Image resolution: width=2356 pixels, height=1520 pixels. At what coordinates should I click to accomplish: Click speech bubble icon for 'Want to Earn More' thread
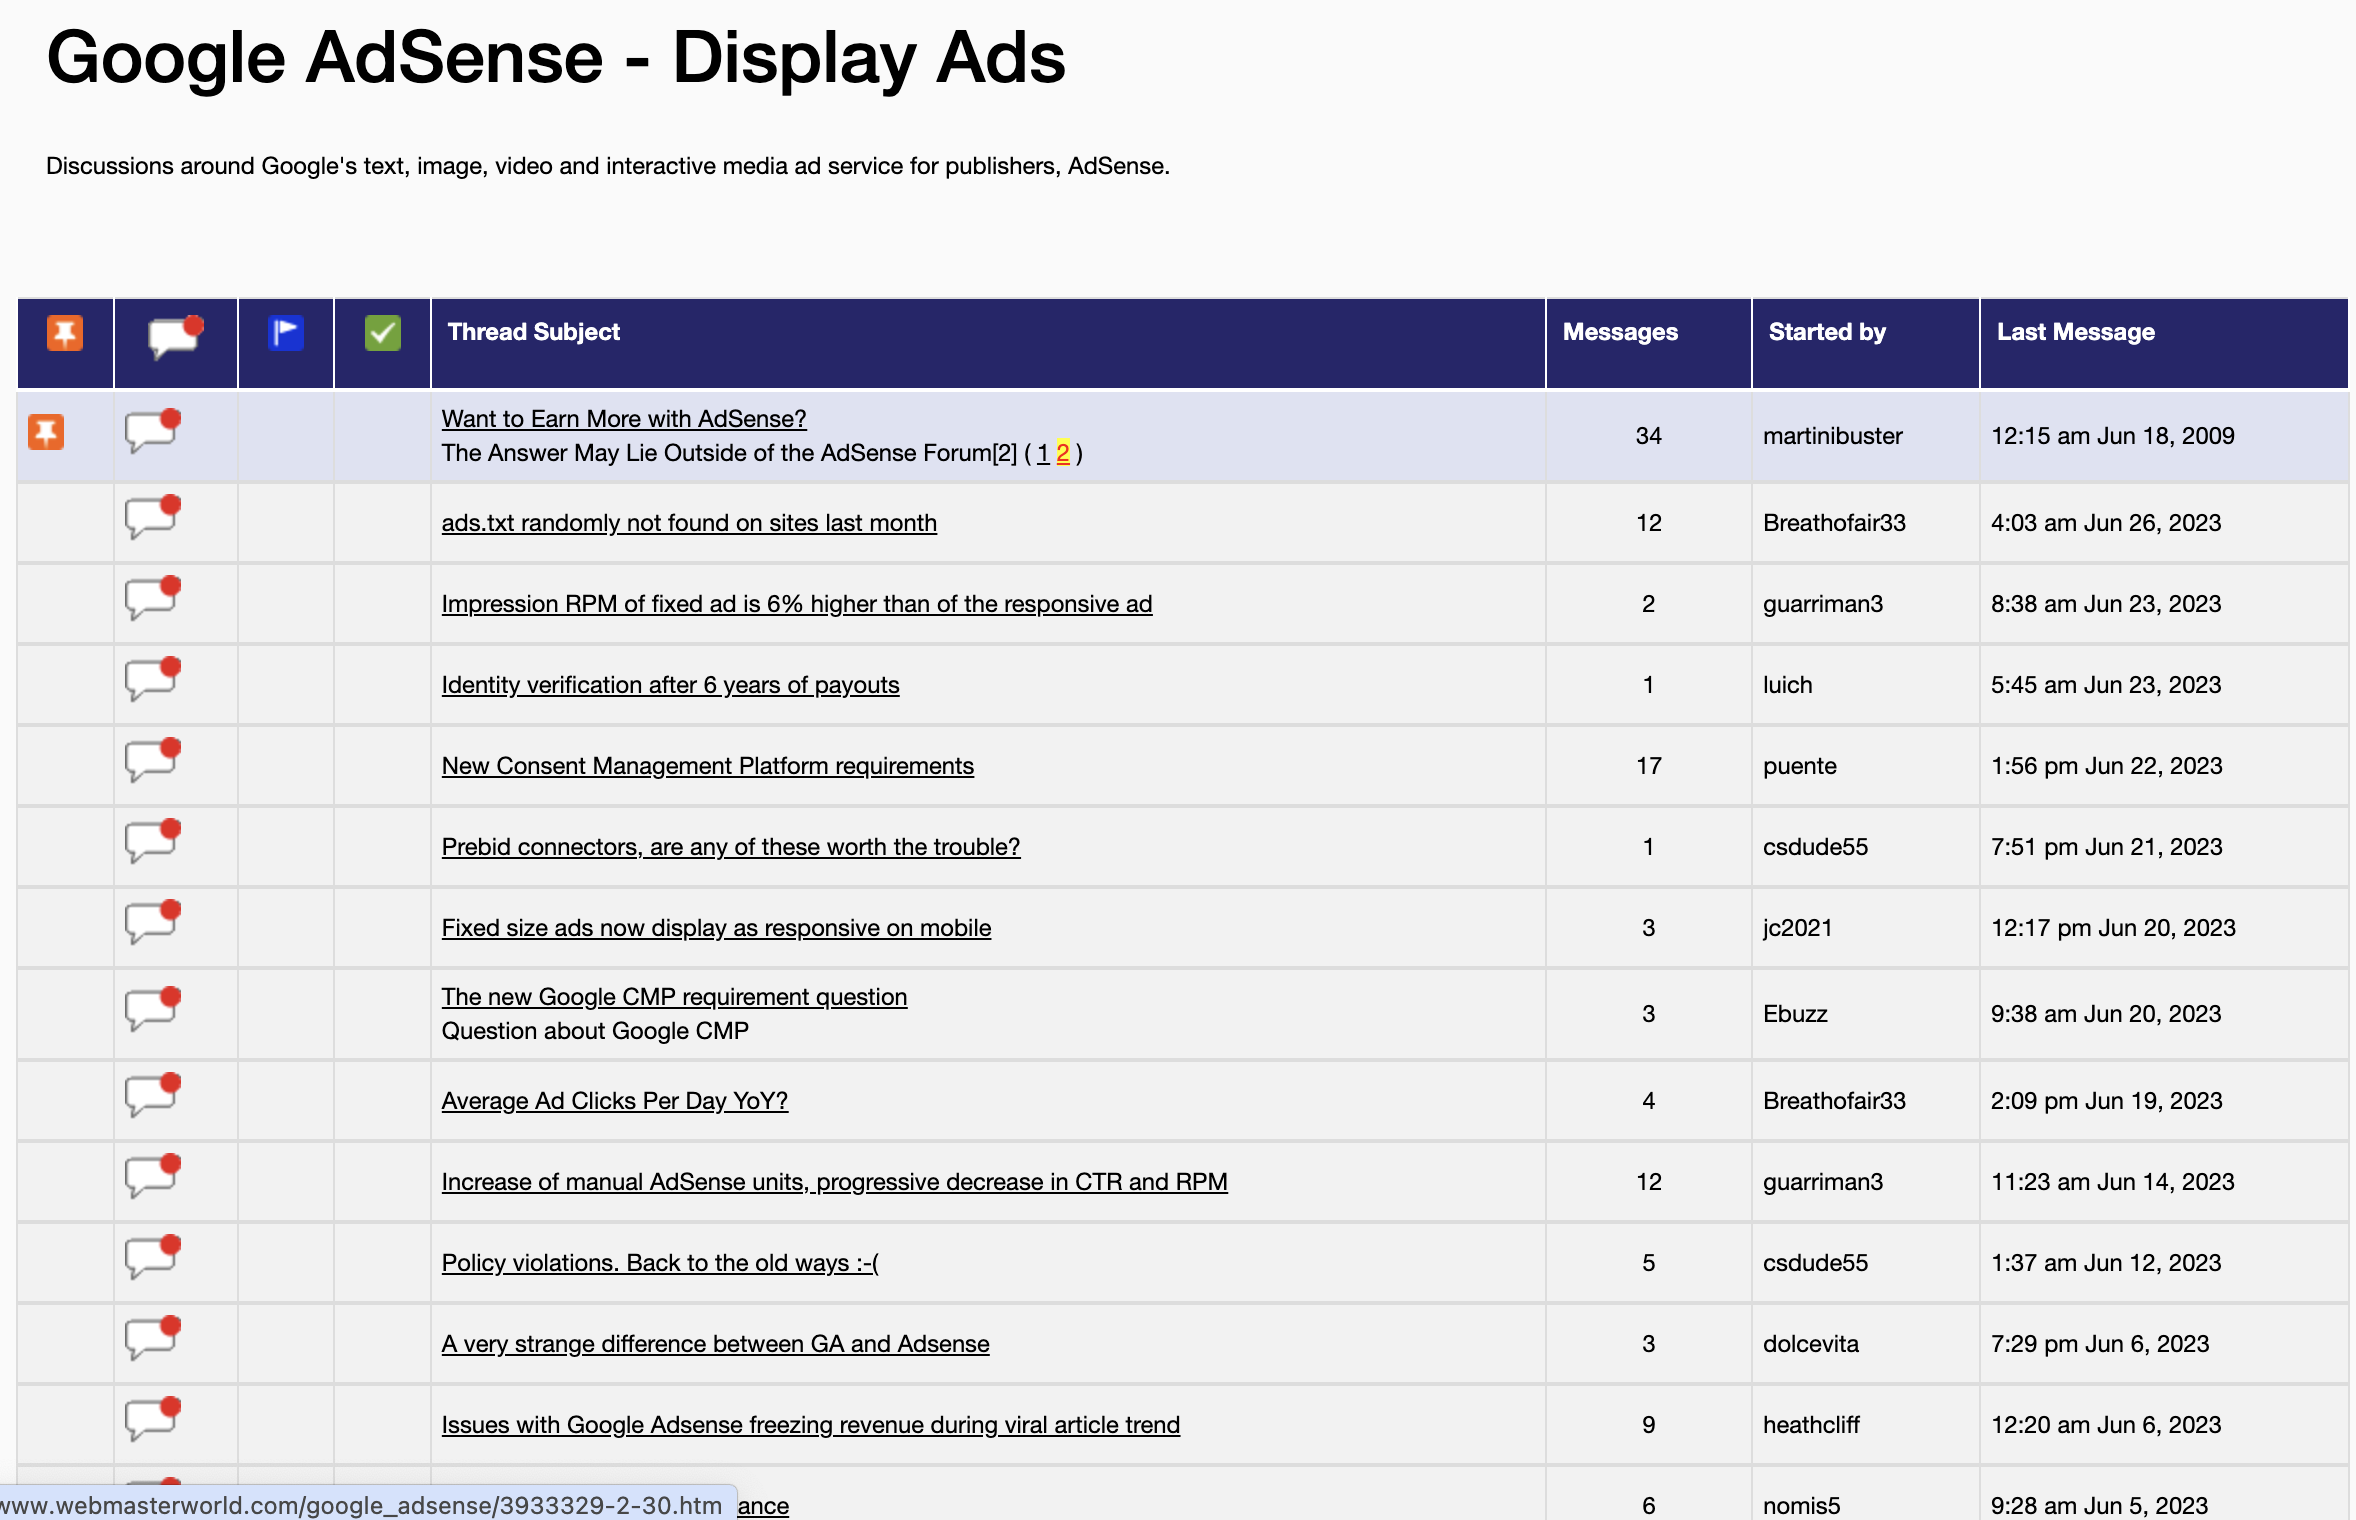[x=153, y=431]
